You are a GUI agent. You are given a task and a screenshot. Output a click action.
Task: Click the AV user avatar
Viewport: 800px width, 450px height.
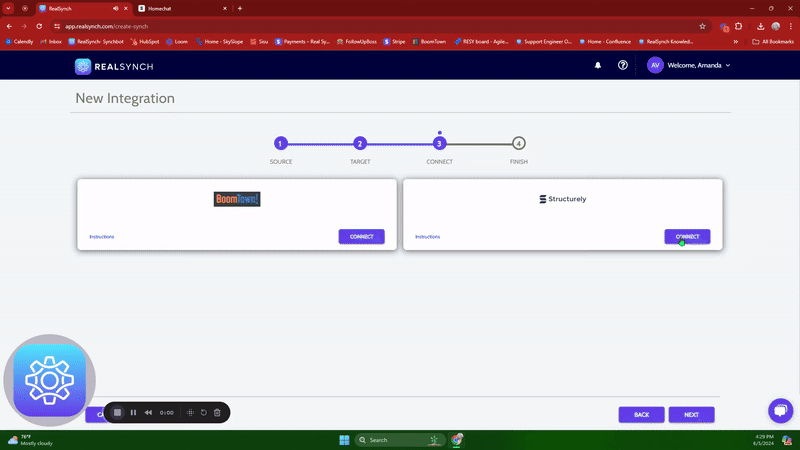click(655, 65)
